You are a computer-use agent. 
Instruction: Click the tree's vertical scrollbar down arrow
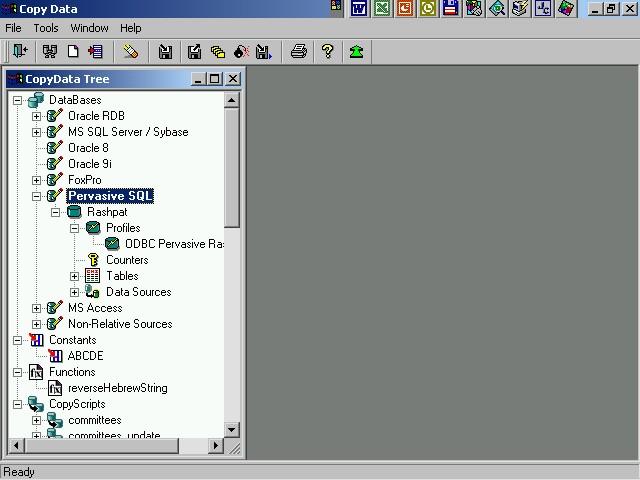click(x=232, y=430)
